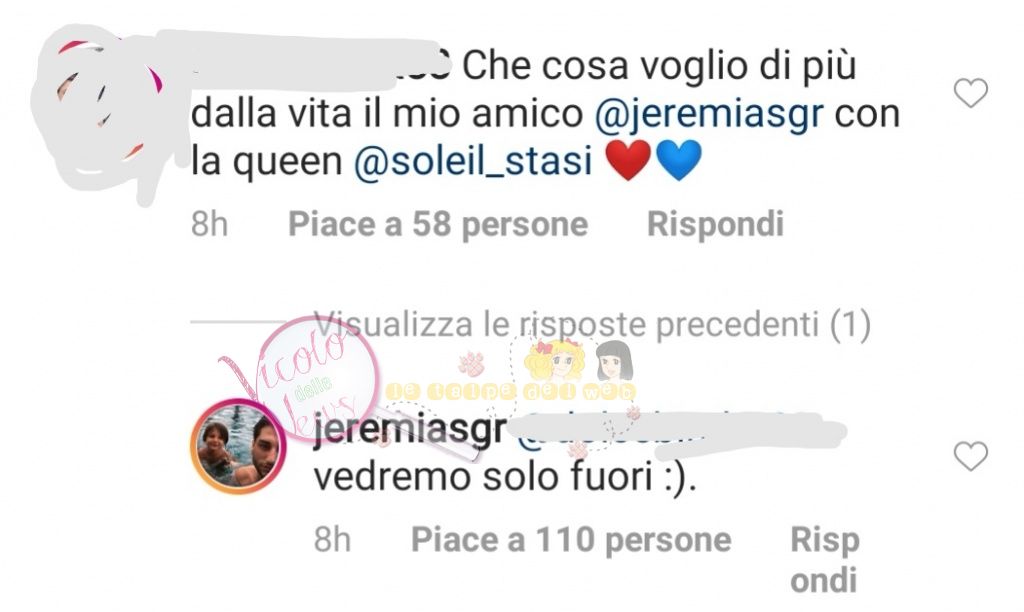1024x612 pixels.
Task: Click the blonde cartoon girl watermark icon
Action: coord(555,360)
